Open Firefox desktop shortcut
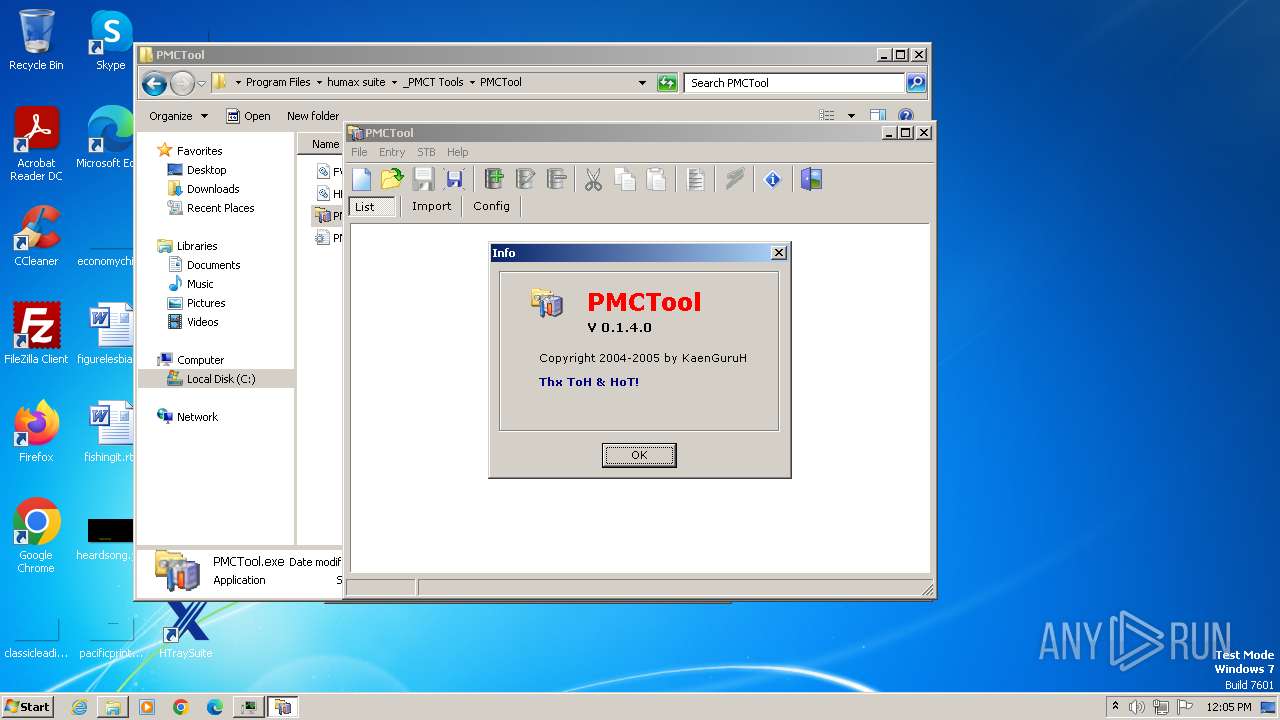Screen dimensions: 1280x720 coord(36,431)
